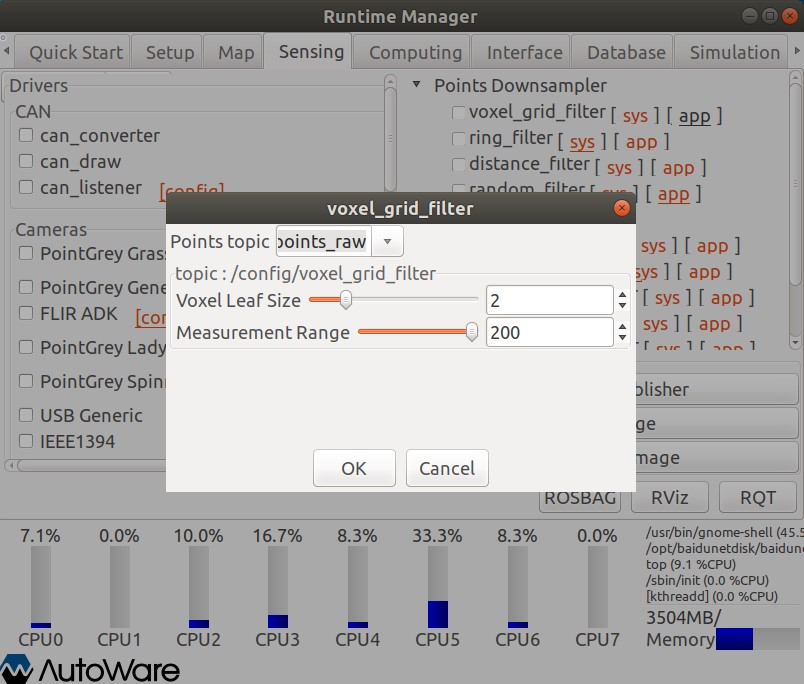Confirm dialog with OK button
804x684 pixels.
pyautogui.click(x=354, y=468)
